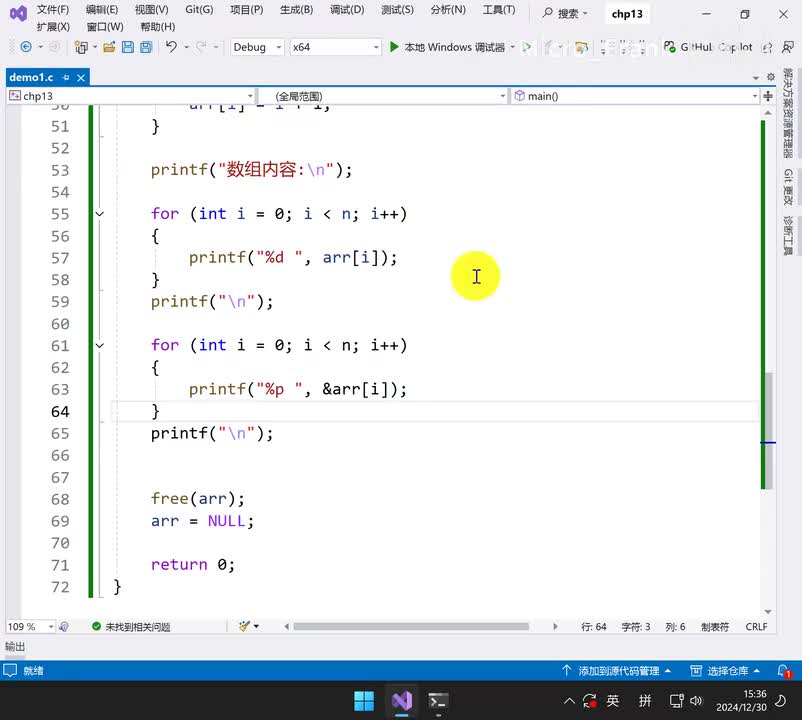
Task: Open the Git 更改 side tab
Action: [x=788, y=187]
